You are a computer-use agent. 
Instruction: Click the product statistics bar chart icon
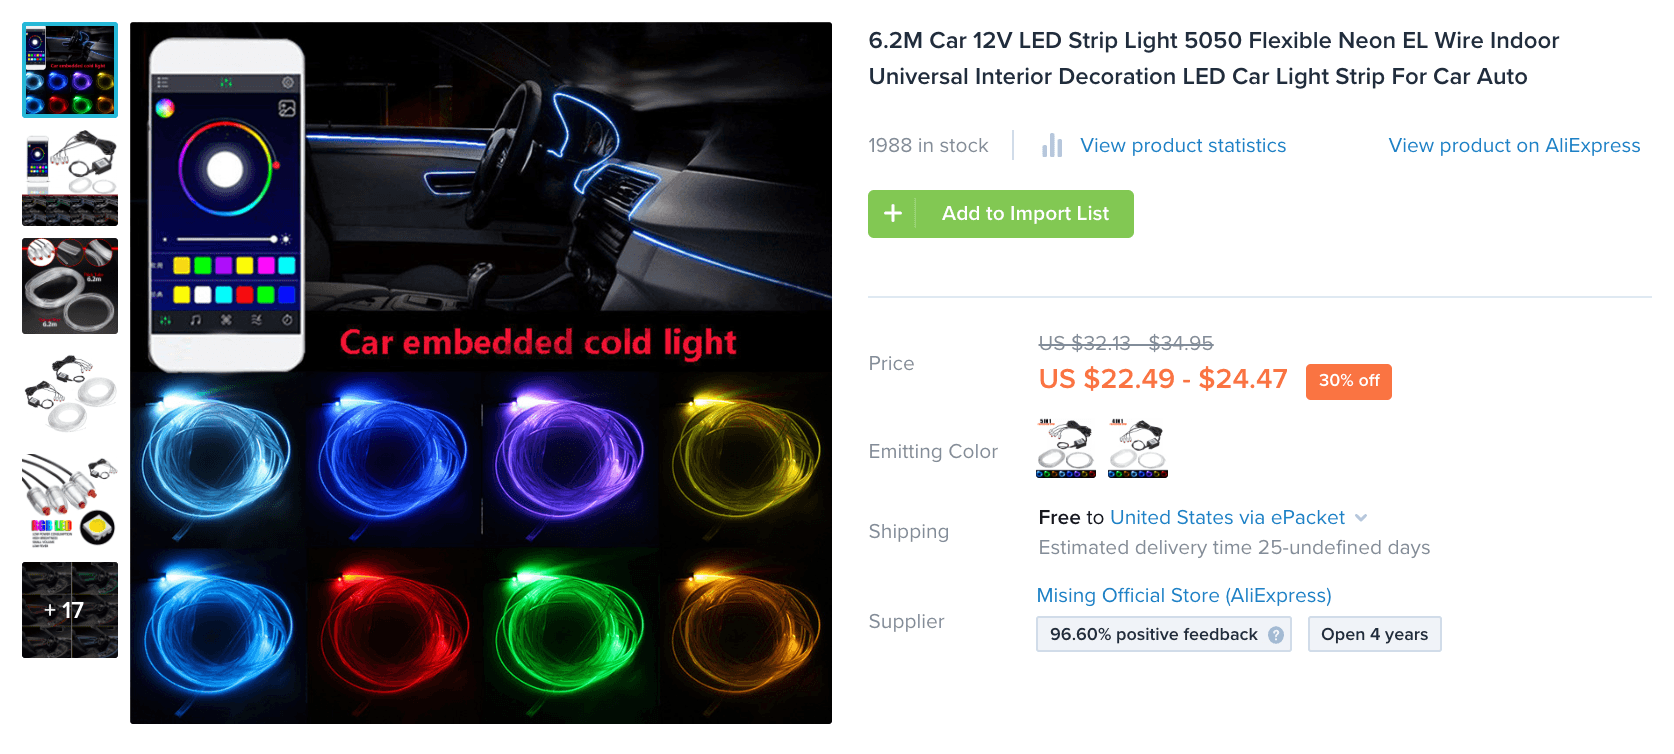tap(1052, 146)
